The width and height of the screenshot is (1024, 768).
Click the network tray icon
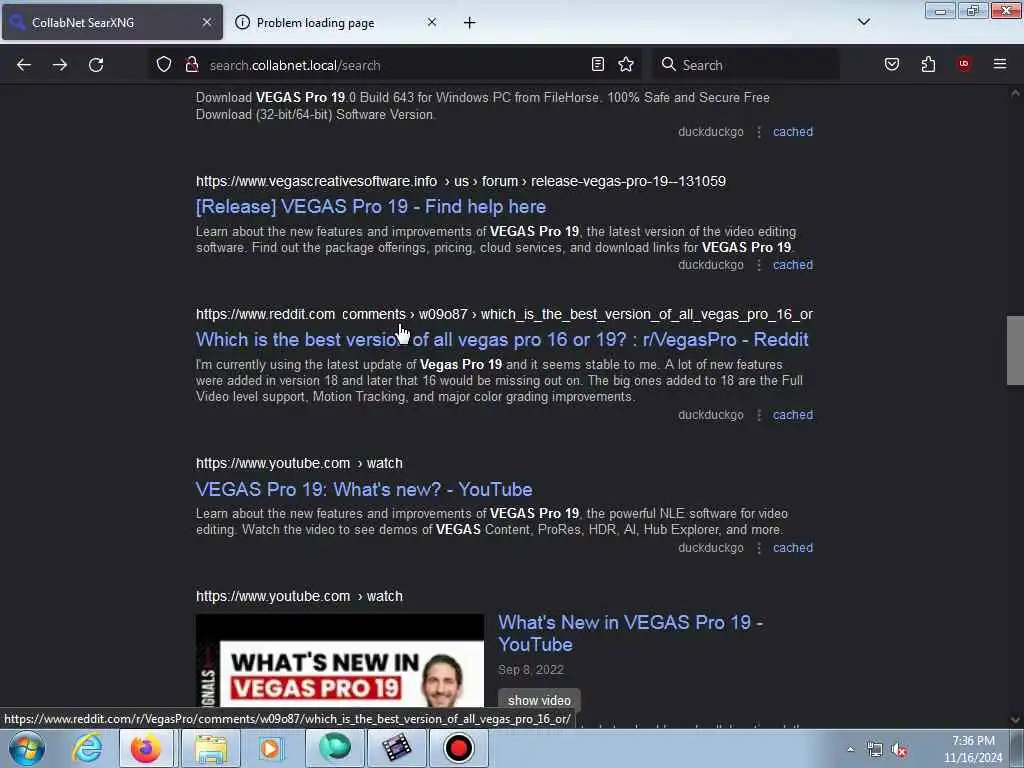(874, 750)
